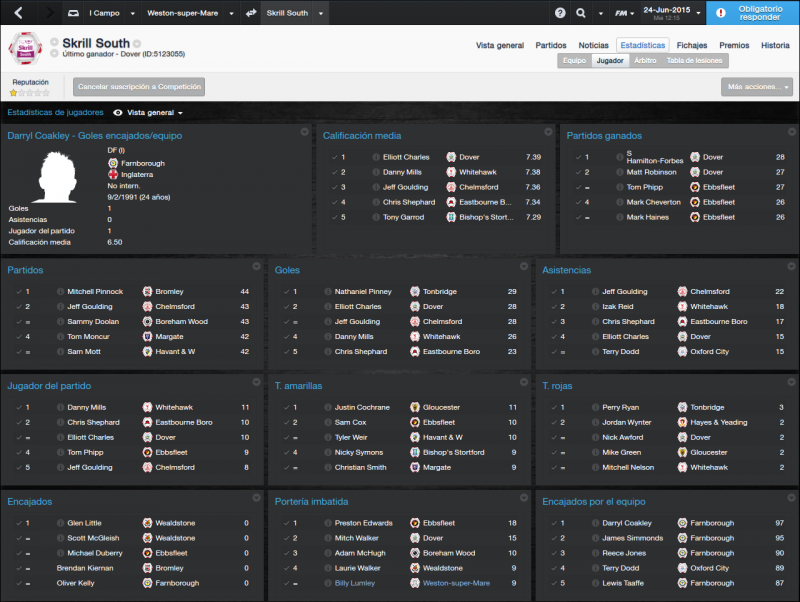Image resolution: width=800 pixels, height=602 pixels.
Task: Click Gloucester badge beside Justin Cochrane
Action: point(415,407)
